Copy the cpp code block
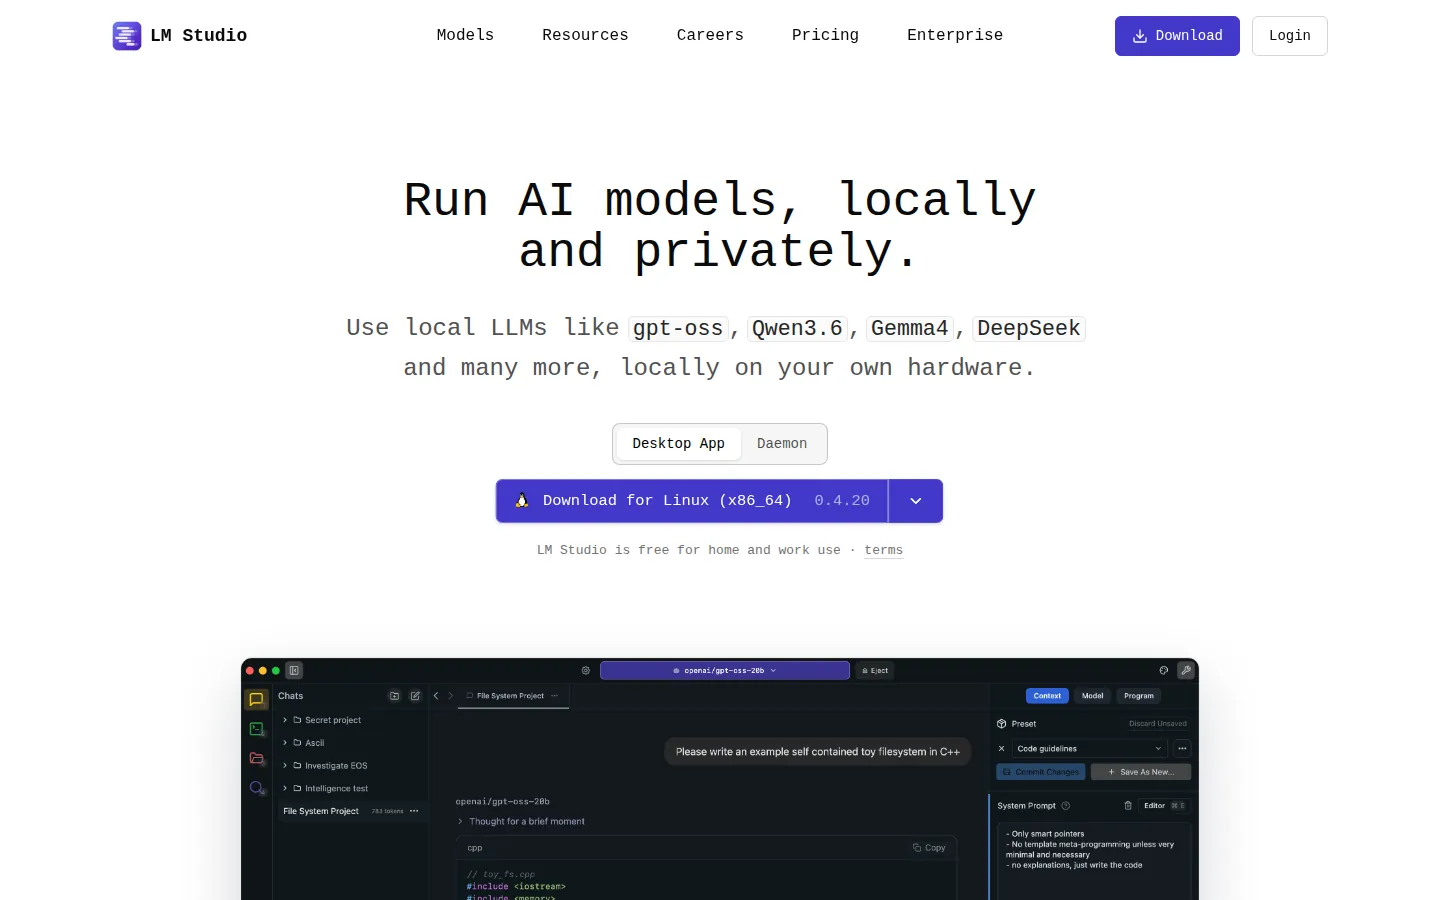Screen dimensions: 1440x900 pyautogui.click(x=929, y=848)
